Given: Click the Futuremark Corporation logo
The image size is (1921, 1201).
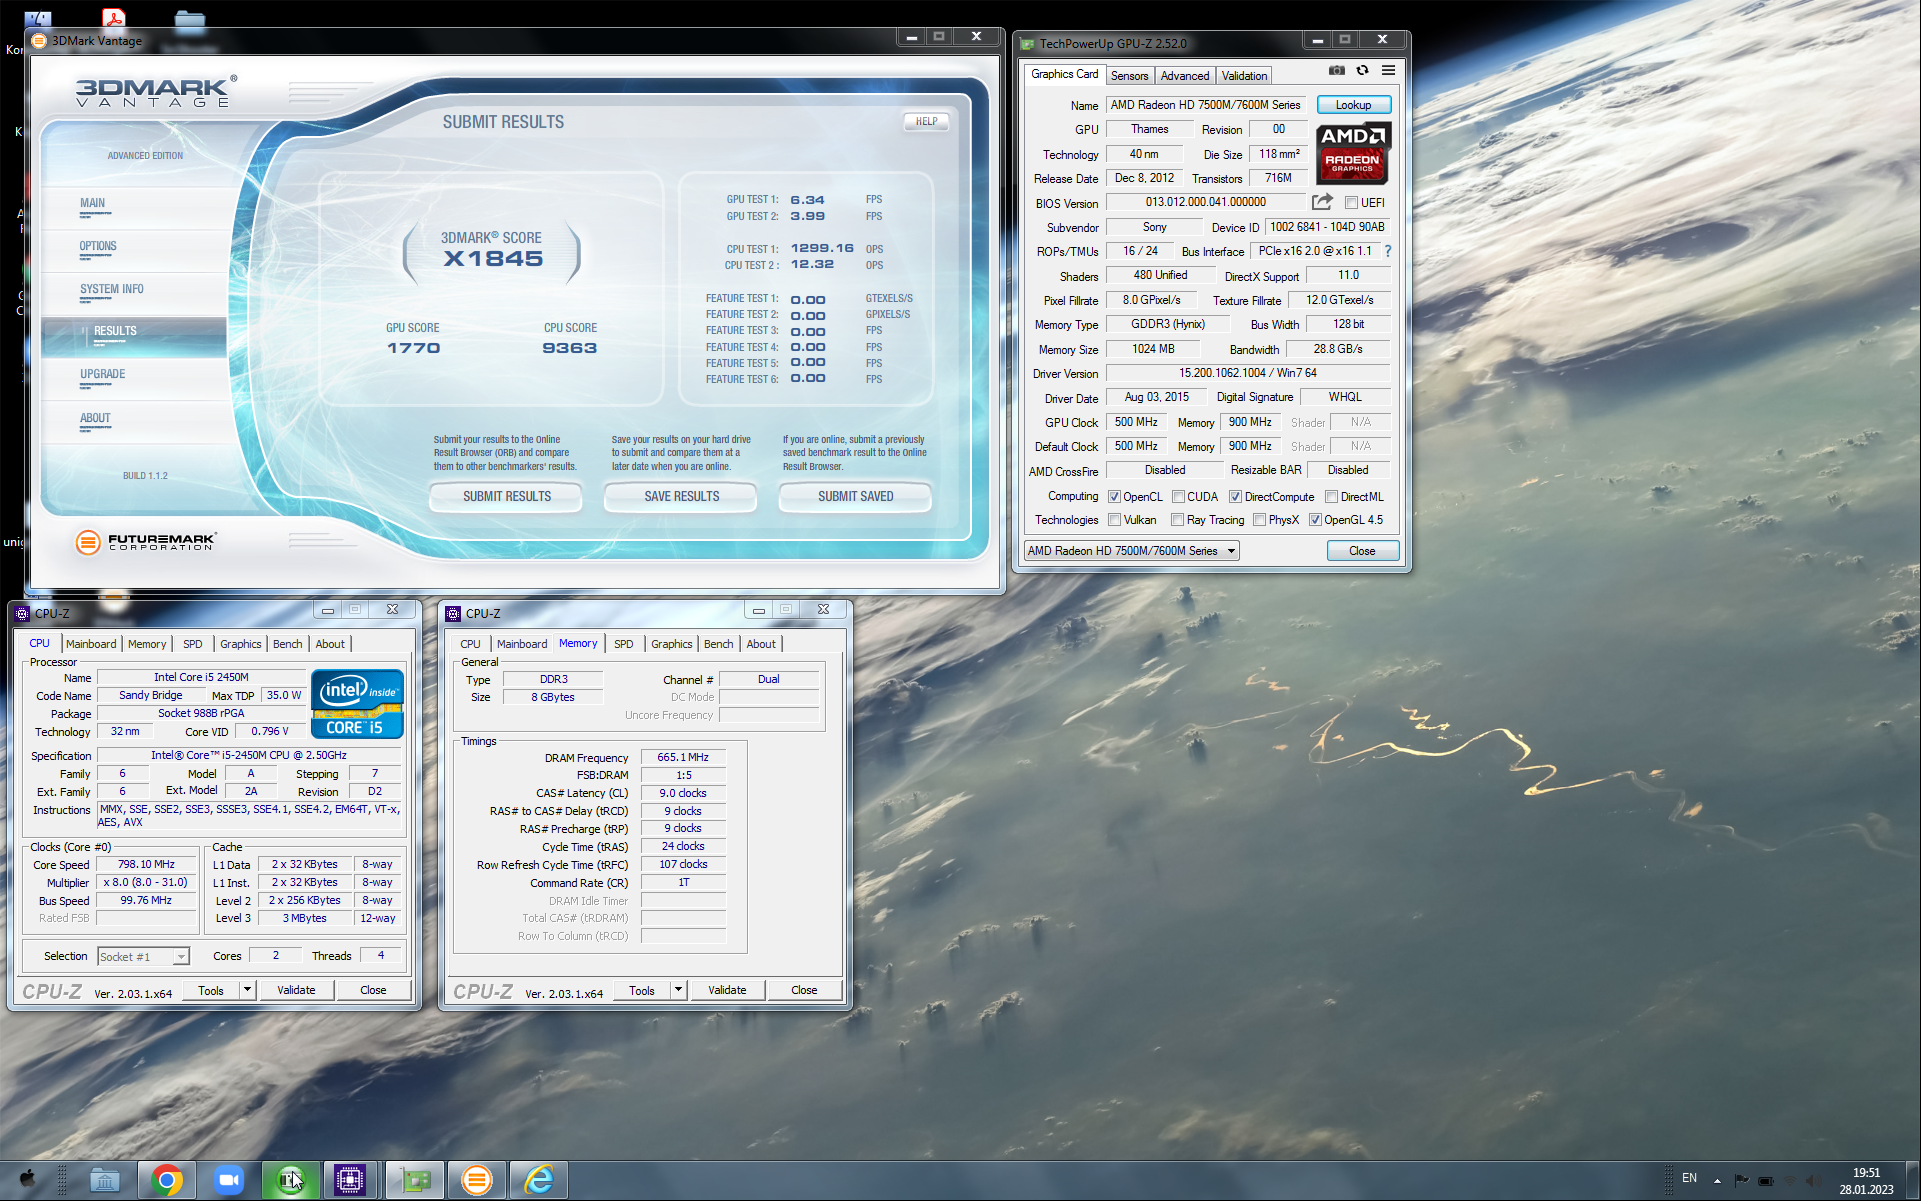Looking at the screenshot, I should pos(146,542).
